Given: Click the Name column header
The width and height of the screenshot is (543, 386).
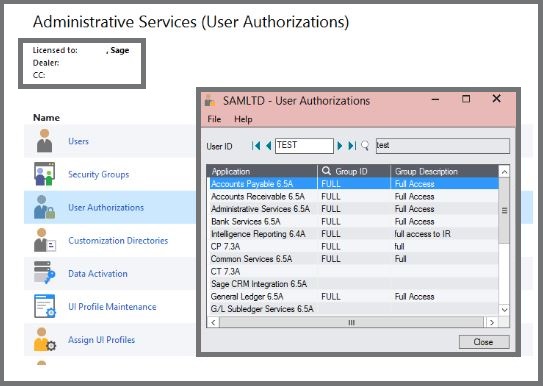Looking at the screenshot, I should [46, 118].
